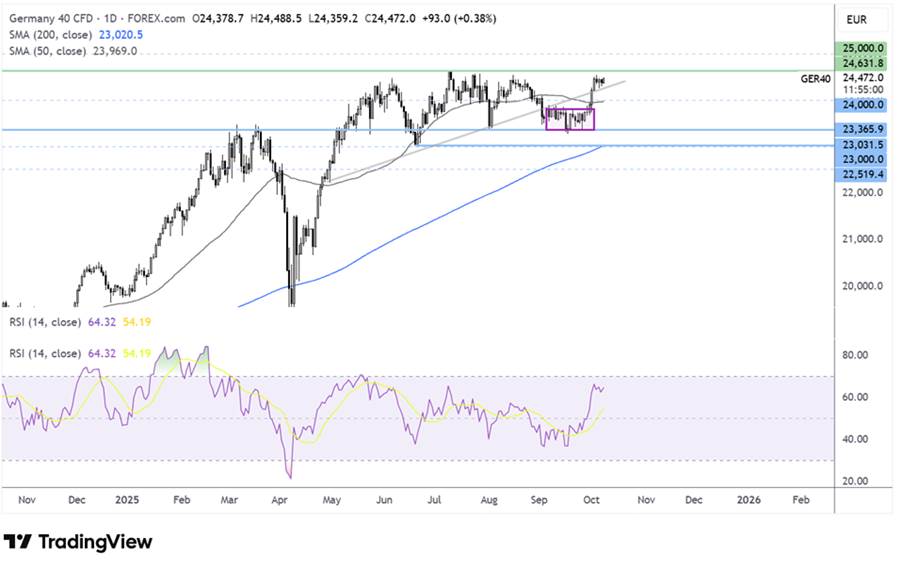
Task: Click the 80.00 level on RSI scale
Action: tap(857, 354)
